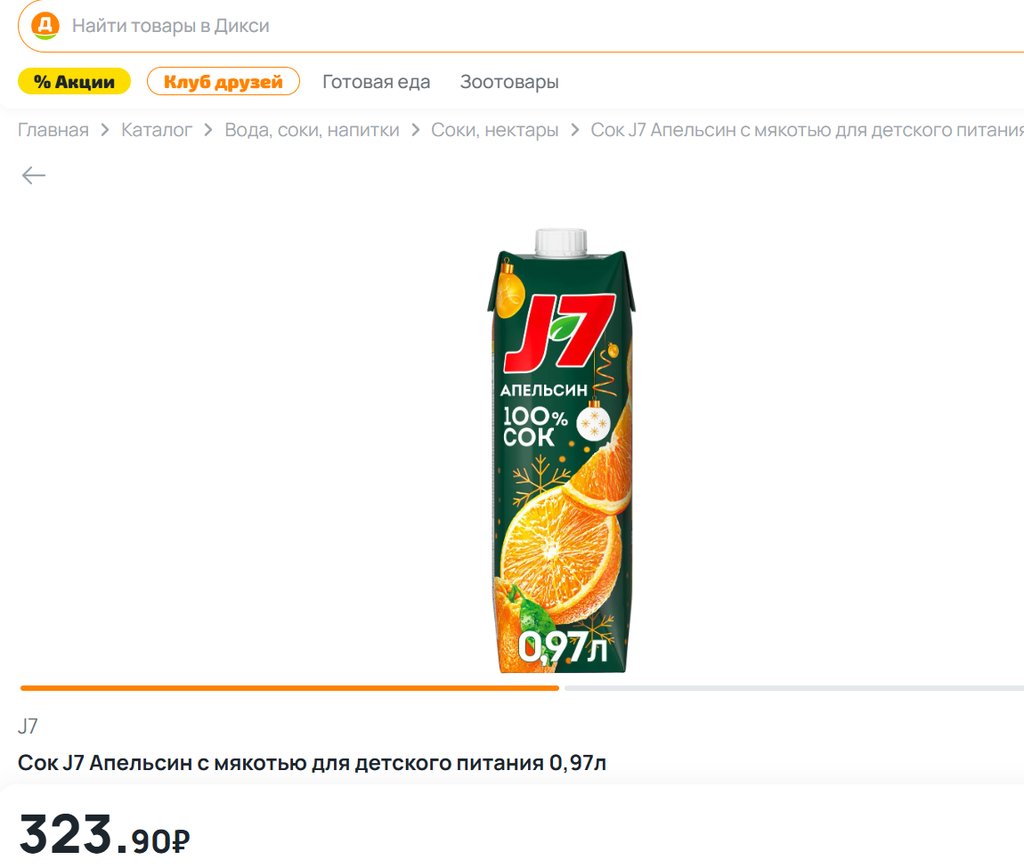Open the 'Каталог' breadcrumb link
1024x868 pixels.
pos(157,130)
